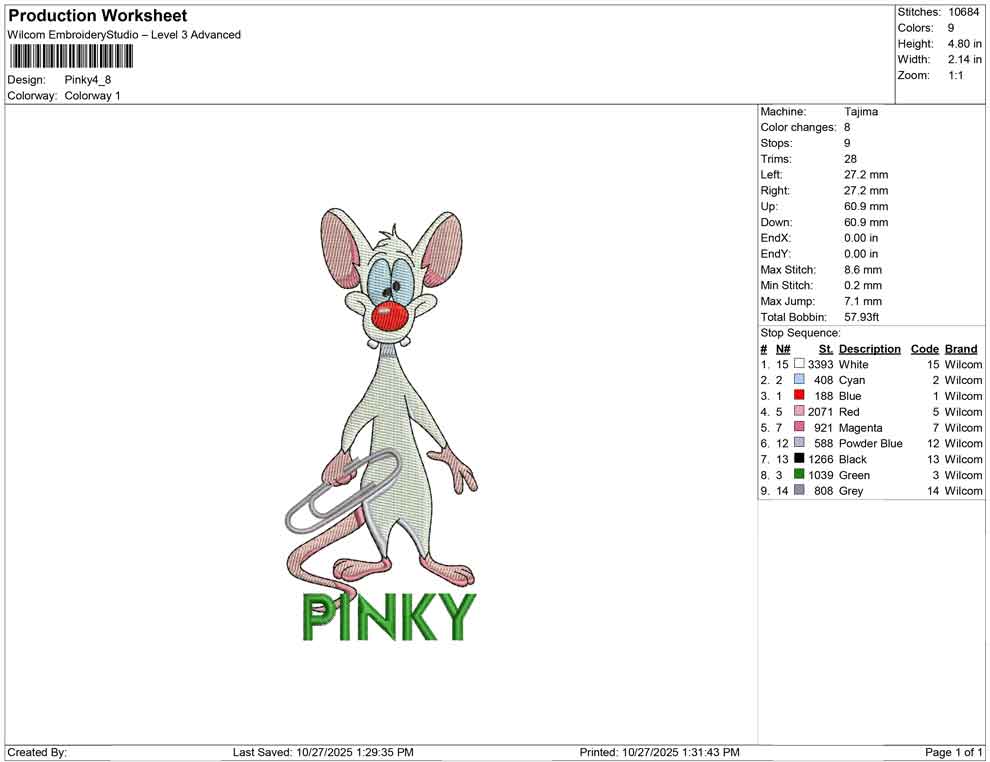Click the bright red swatch in row 3
Viewport: 990px width, 762px height.
(799, 395)
